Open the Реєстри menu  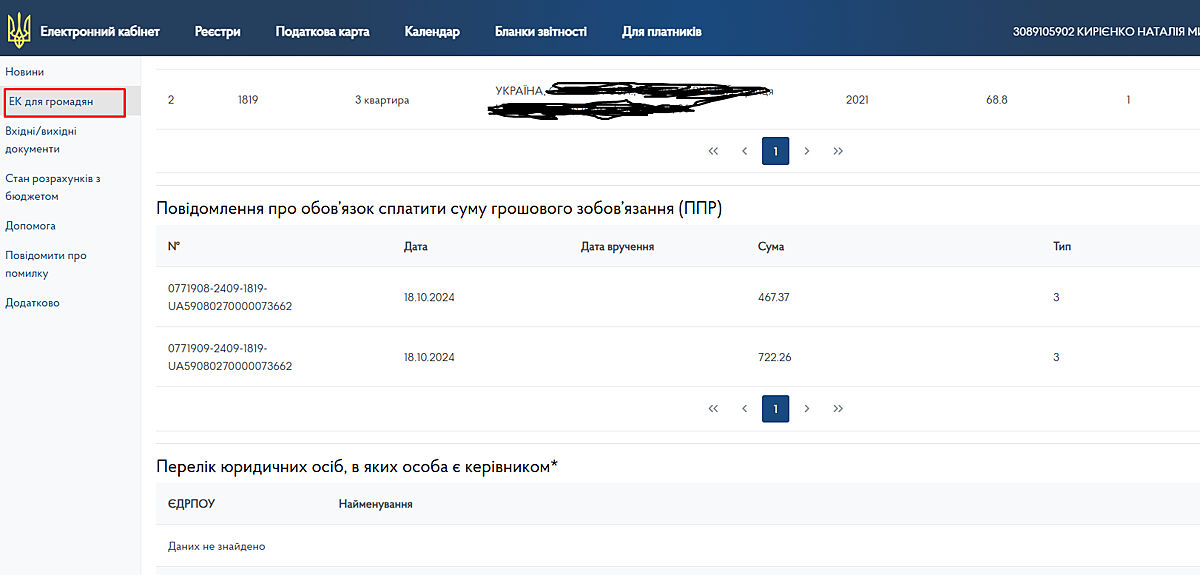point(217,32)
